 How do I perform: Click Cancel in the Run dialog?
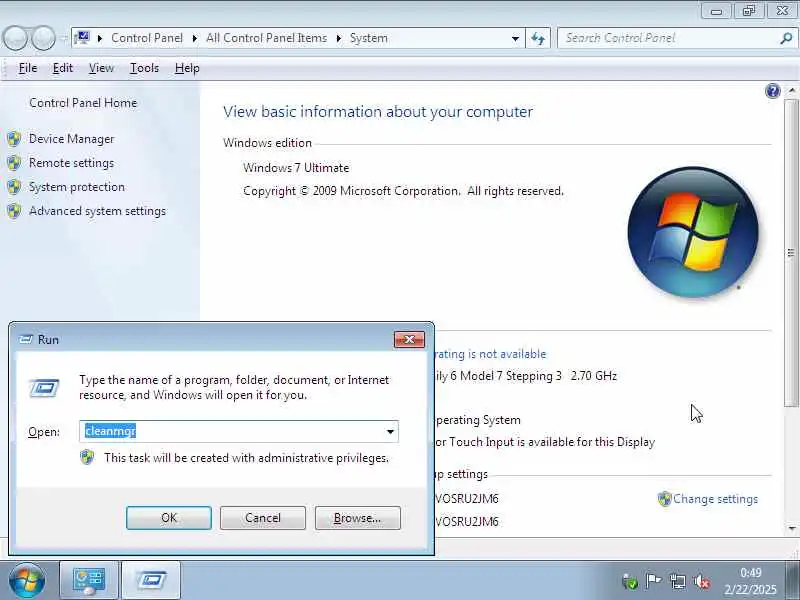tap(263, 518)
